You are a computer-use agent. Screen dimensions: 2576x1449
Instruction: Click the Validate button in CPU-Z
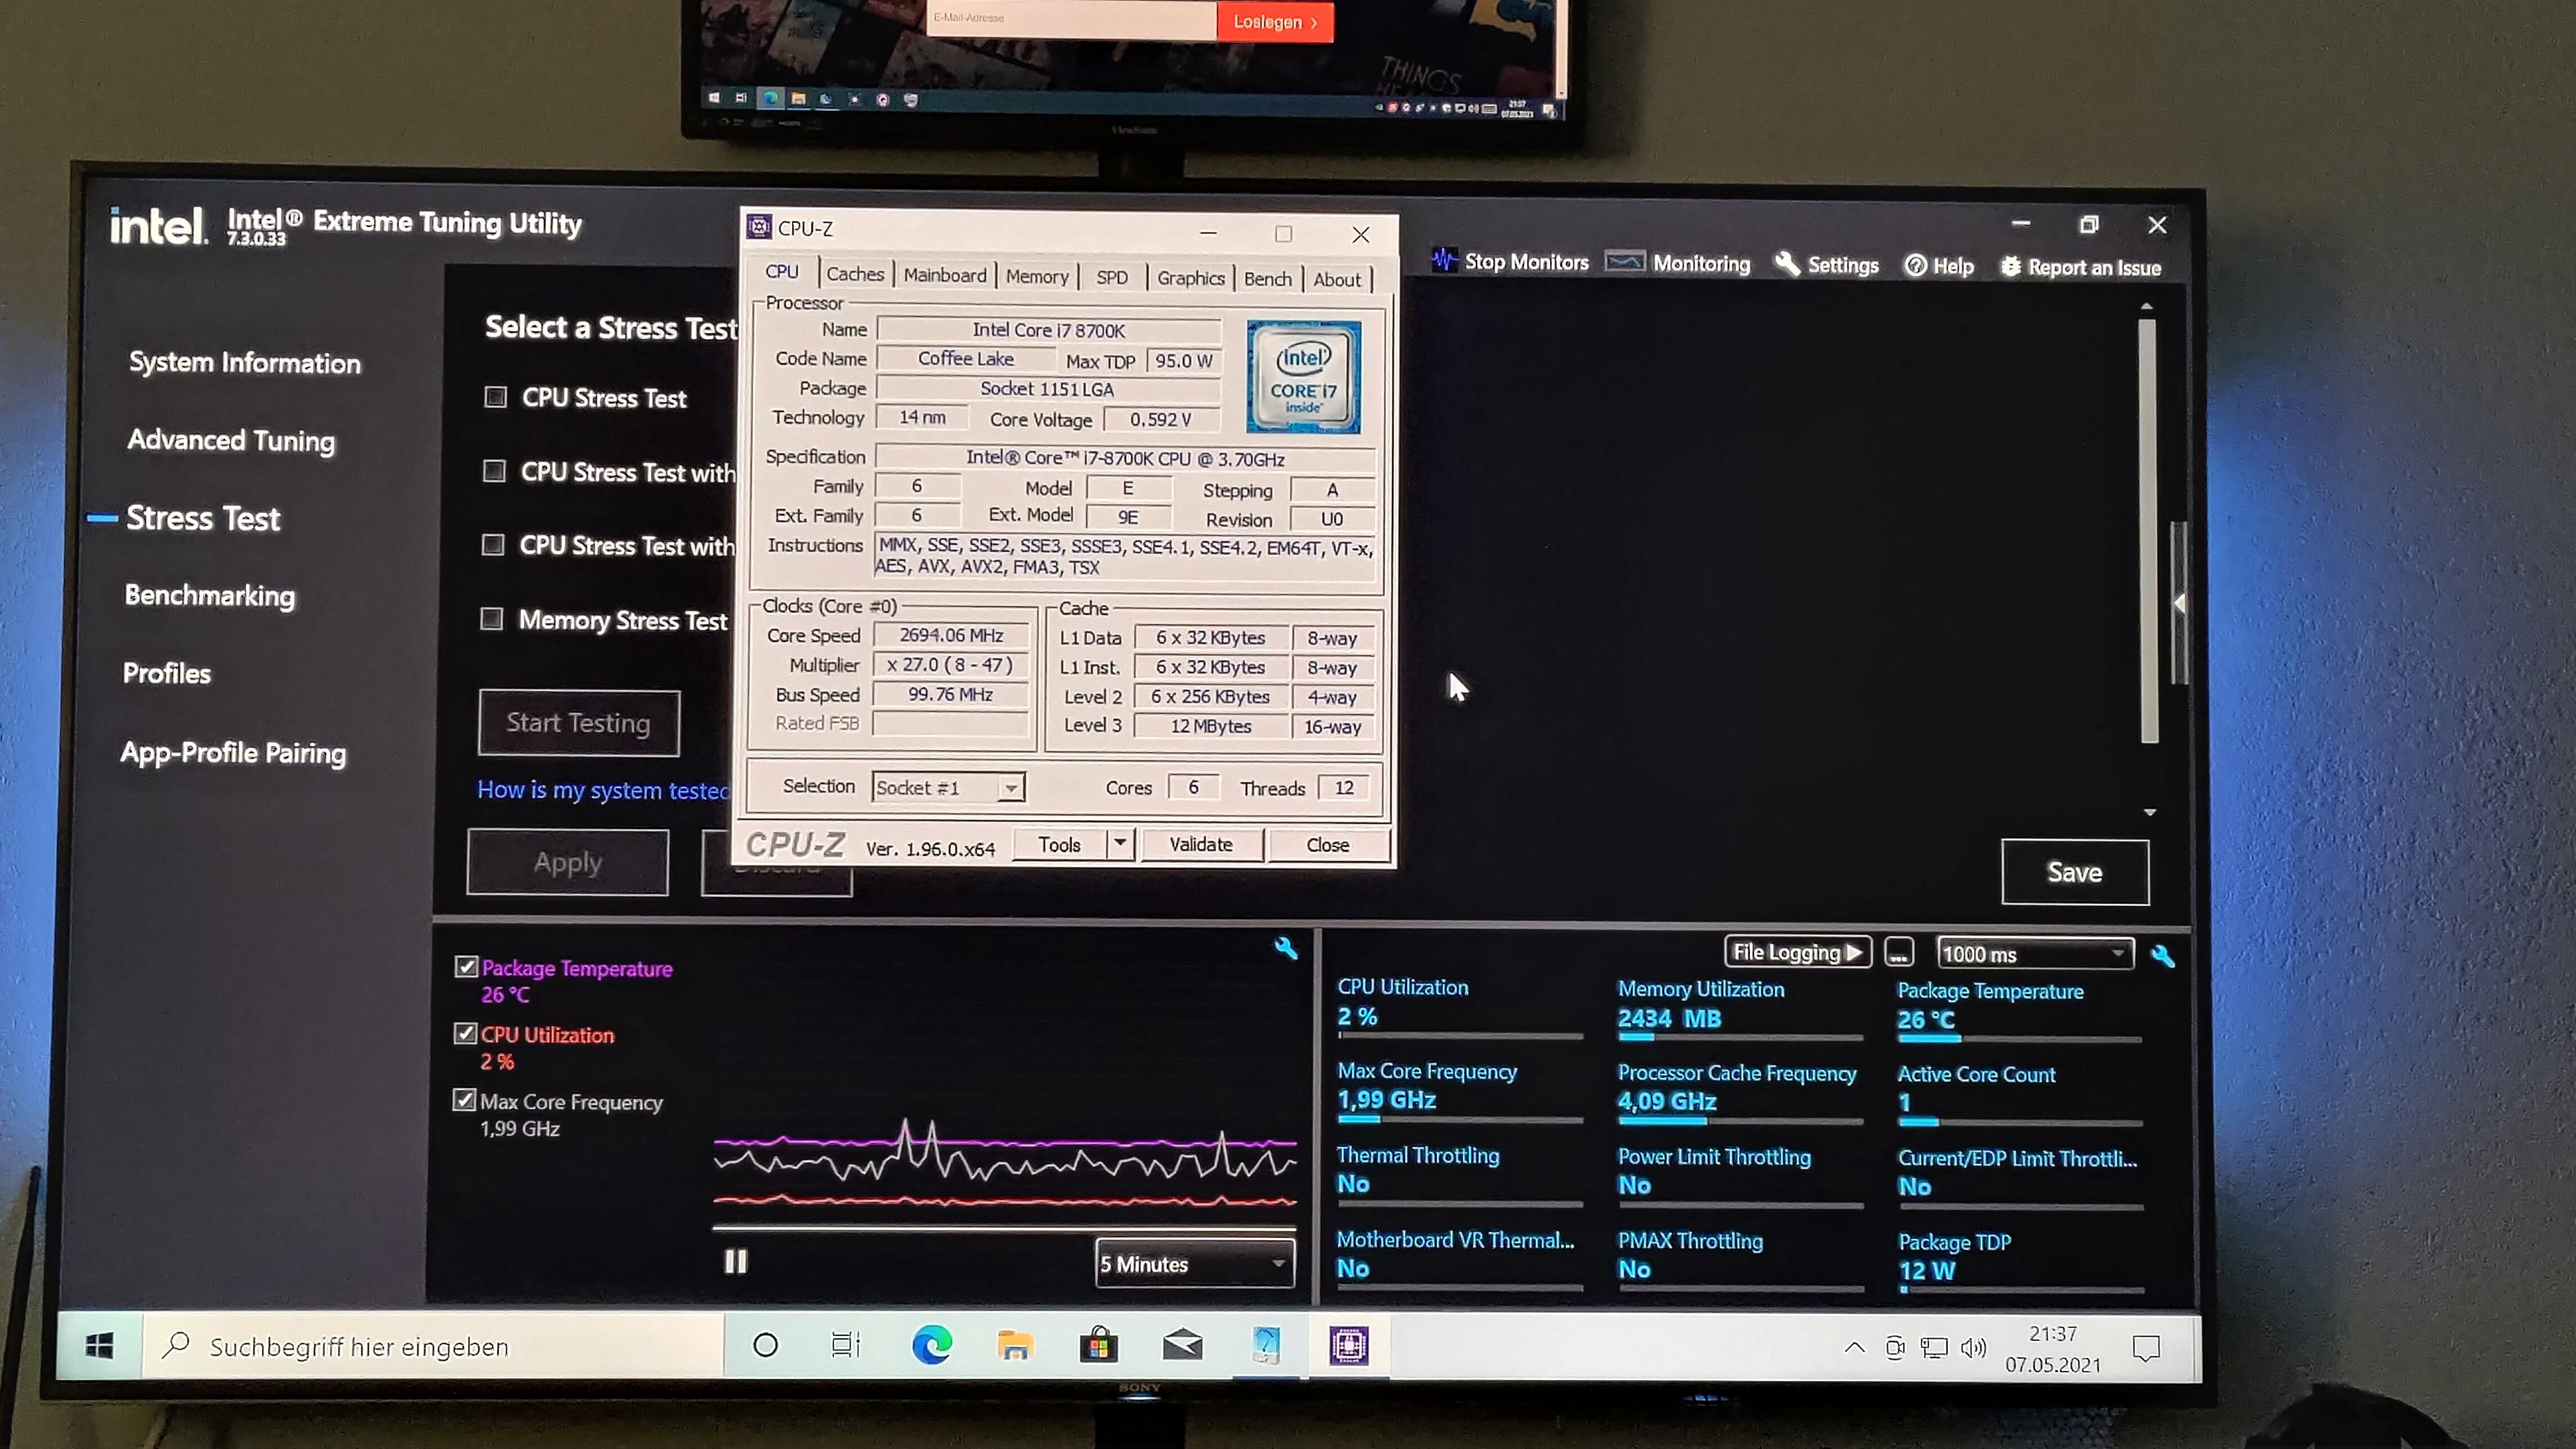(x=1201, y=844)
